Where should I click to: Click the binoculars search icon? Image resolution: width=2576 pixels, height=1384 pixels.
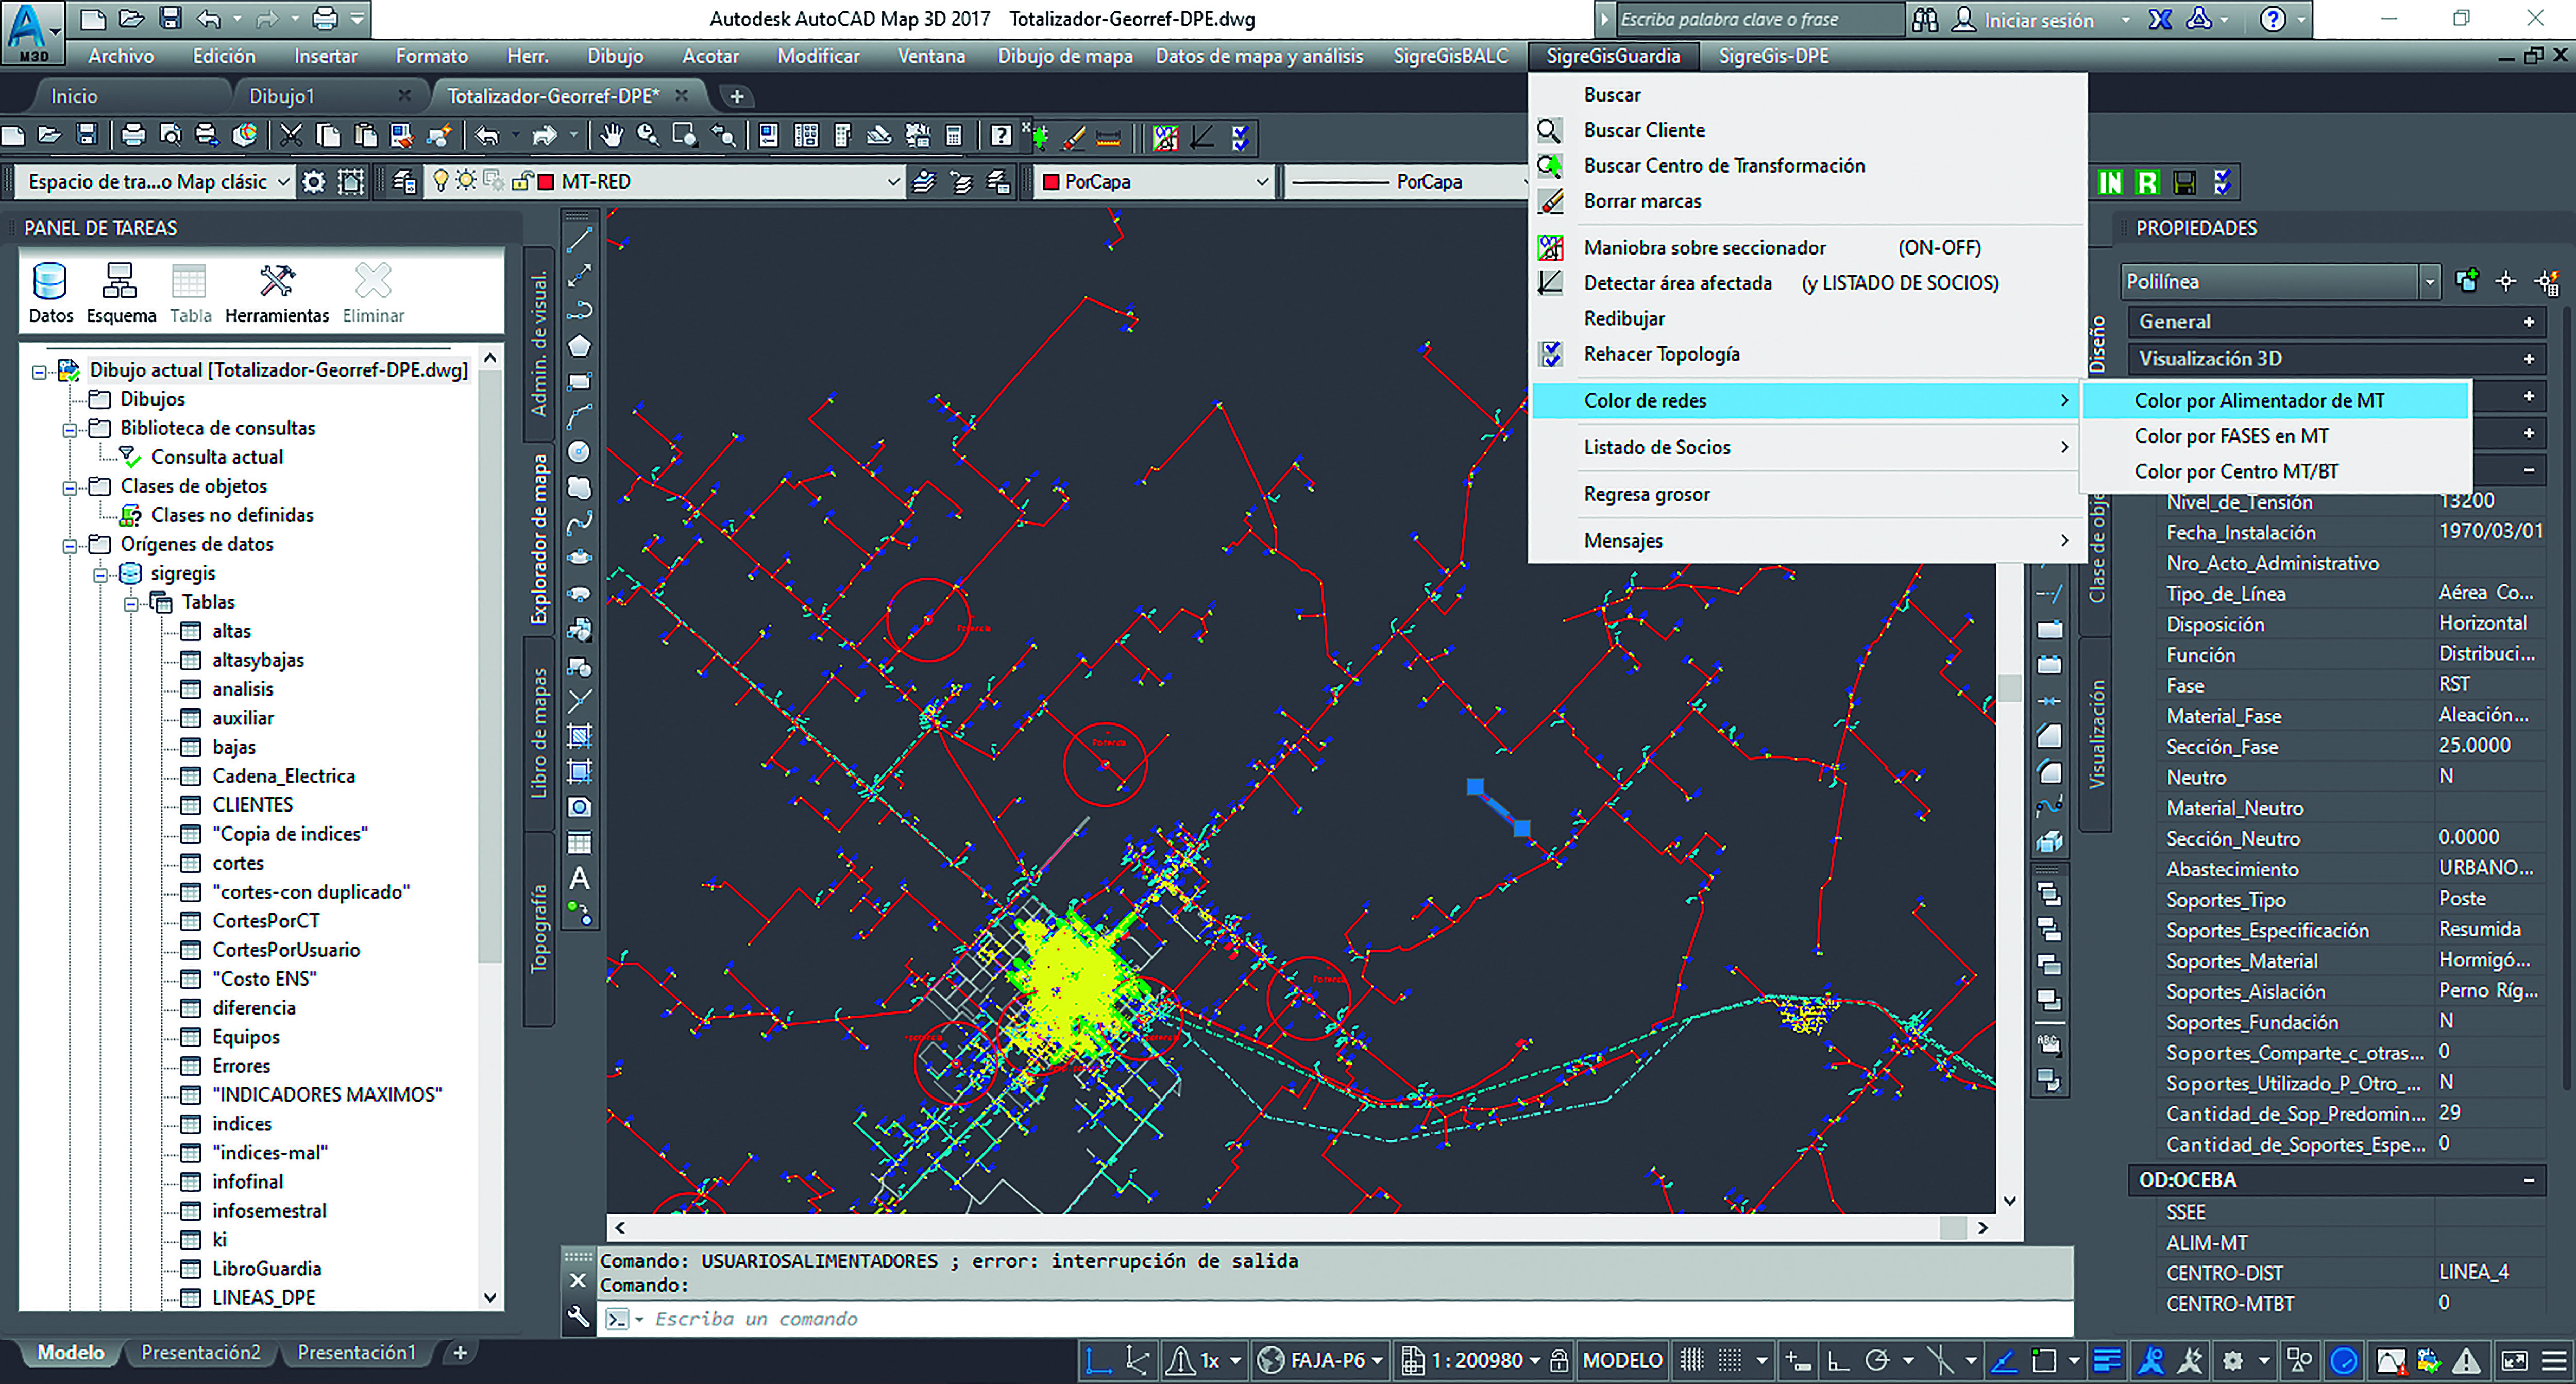[1925, 20]
